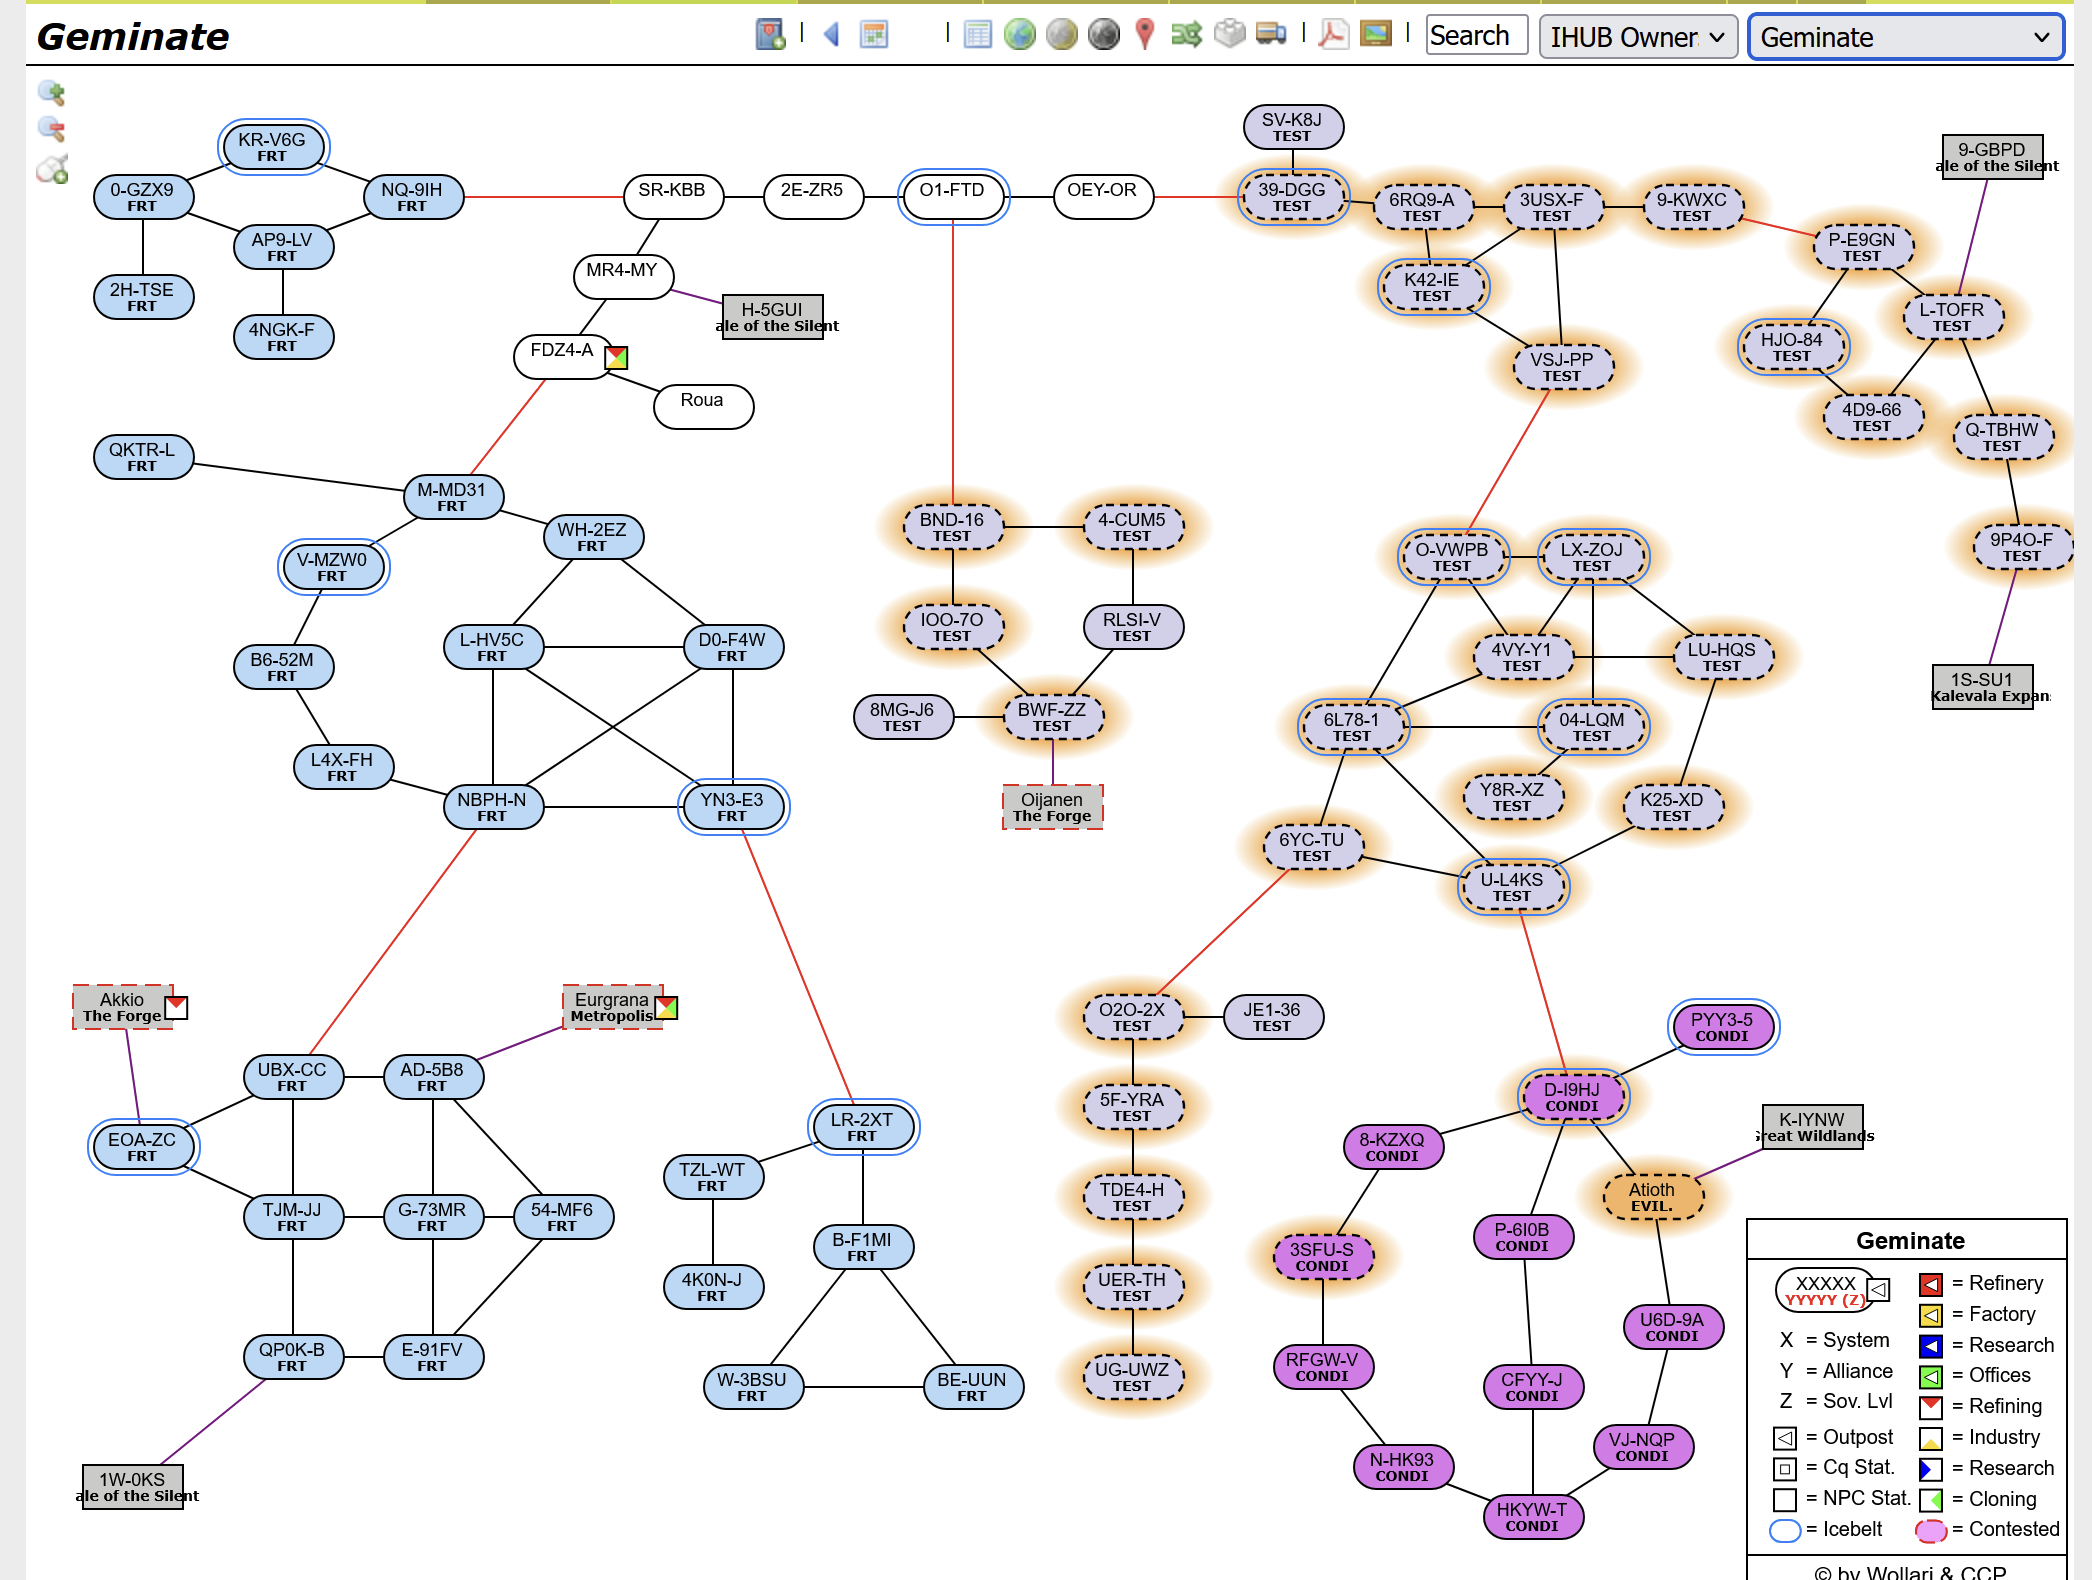The image size is (2092, 1580).
Task: Open the IHUB Owner dropdown
Action: click(x=1638, y=37)
